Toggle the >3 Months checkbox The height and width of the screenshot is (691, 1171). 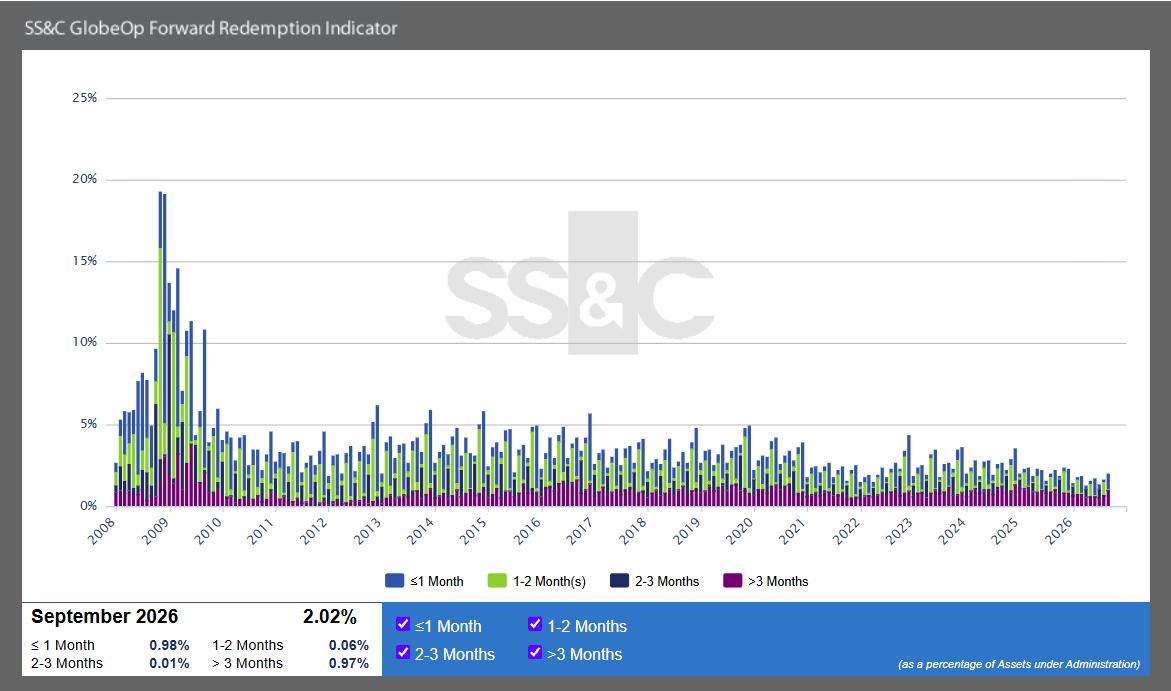535,651
